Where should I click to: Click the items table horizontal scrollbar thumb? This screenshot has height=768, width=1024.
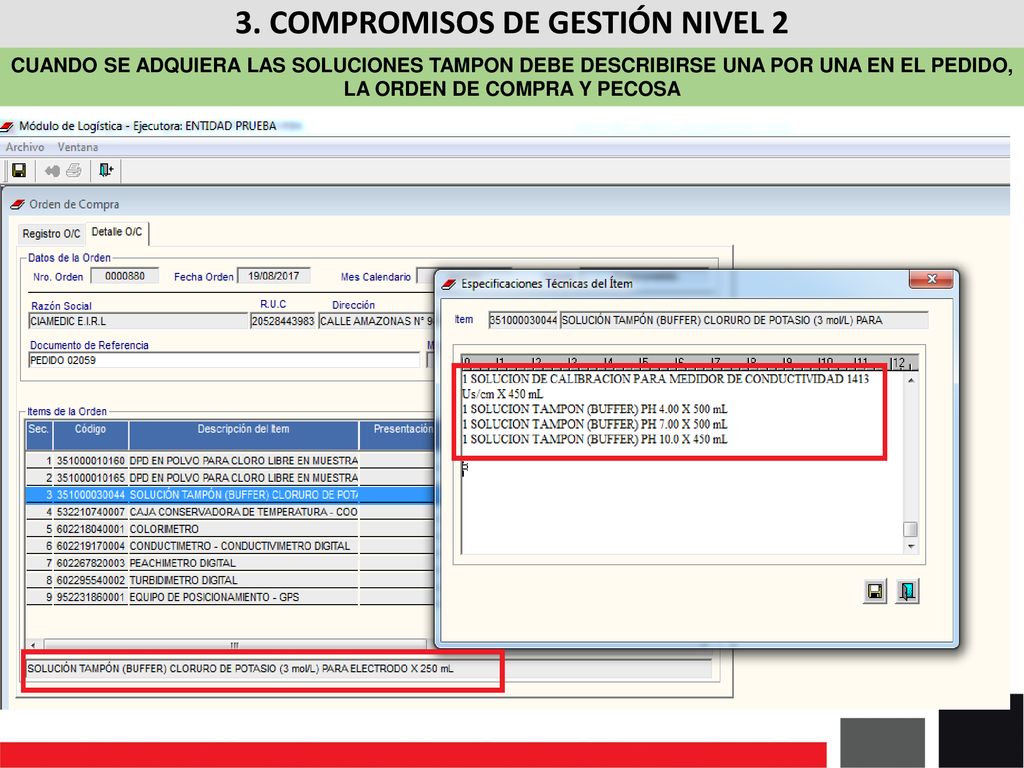[234, 645]
